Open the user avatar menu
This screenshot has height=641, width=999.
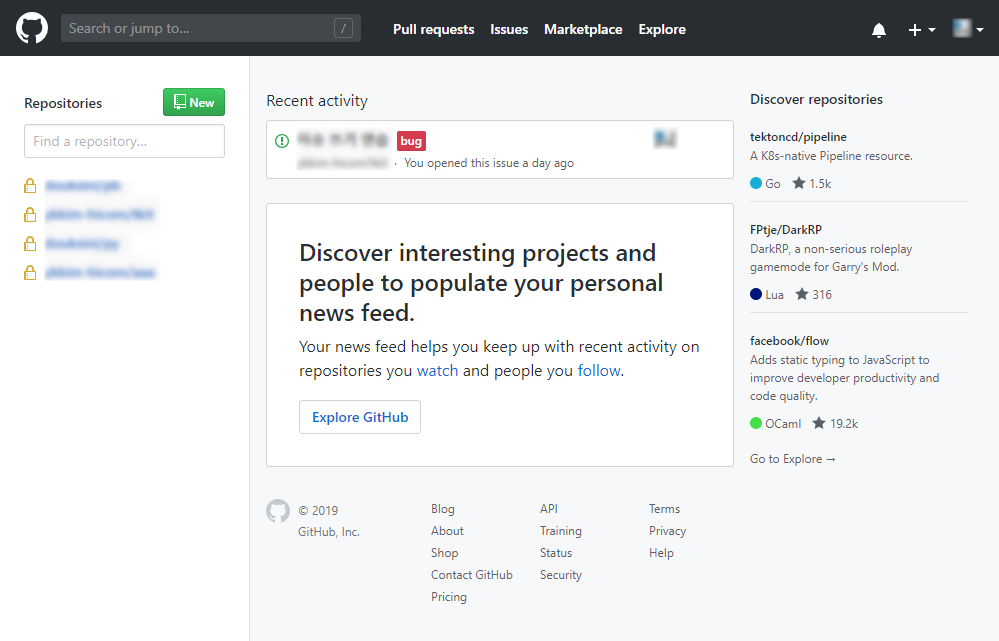point(968,29)
